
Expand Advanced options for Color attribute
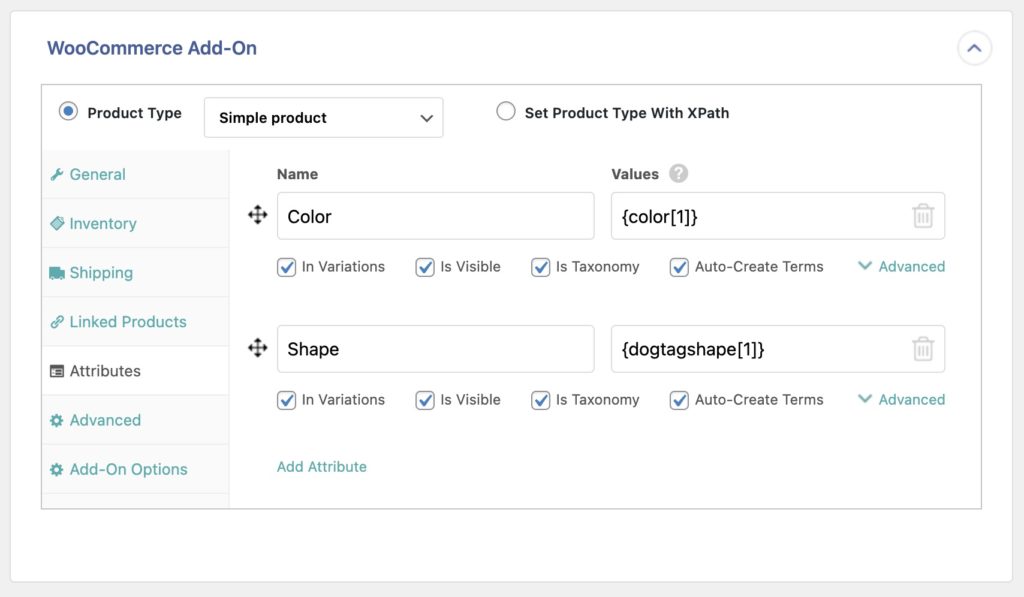(899, 267)
